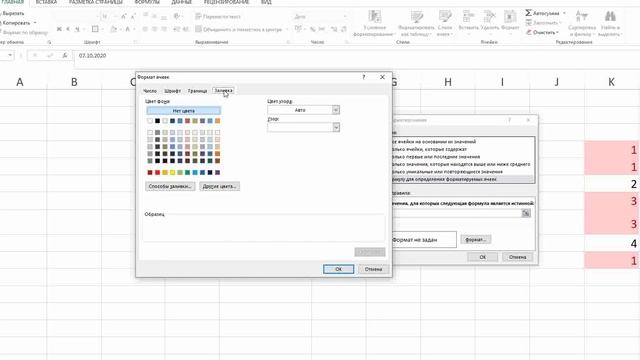
Task: Open 'Другие цвета...' more colors
Action: pos(220,186)
